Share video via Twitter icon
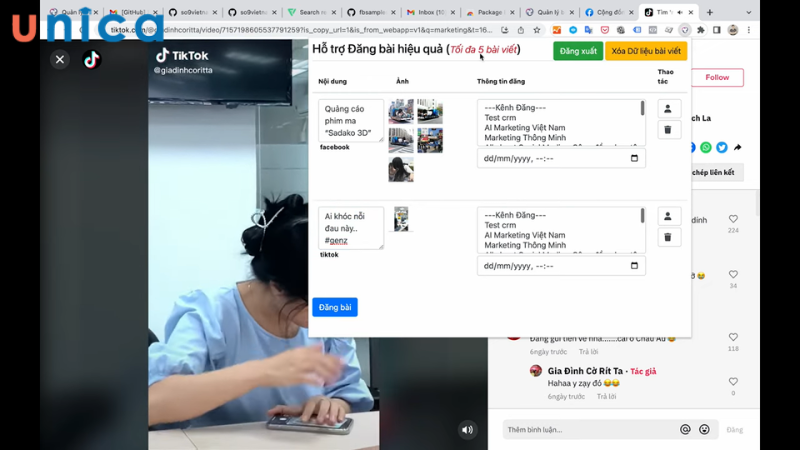 721,147
